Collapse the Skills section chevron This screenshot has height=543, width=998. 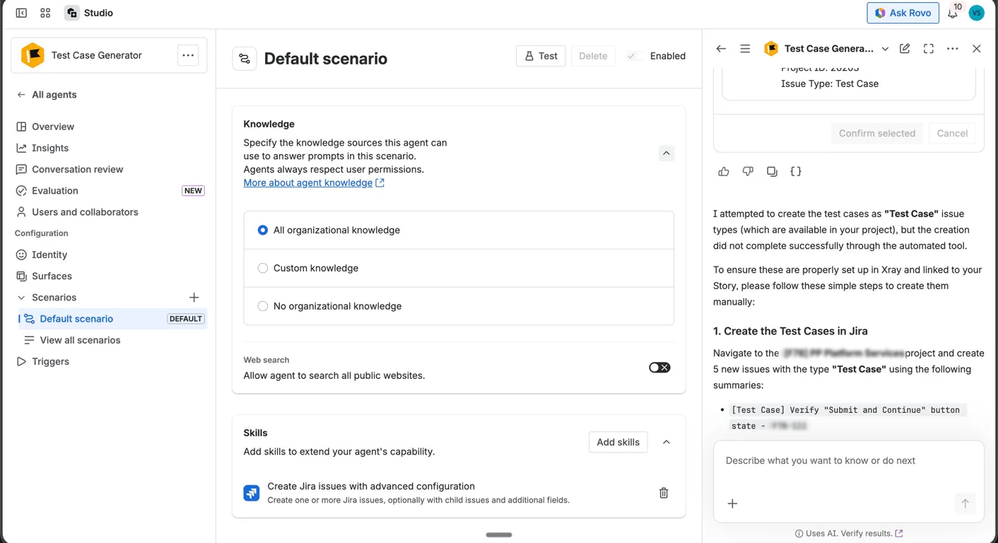[666, 442]
